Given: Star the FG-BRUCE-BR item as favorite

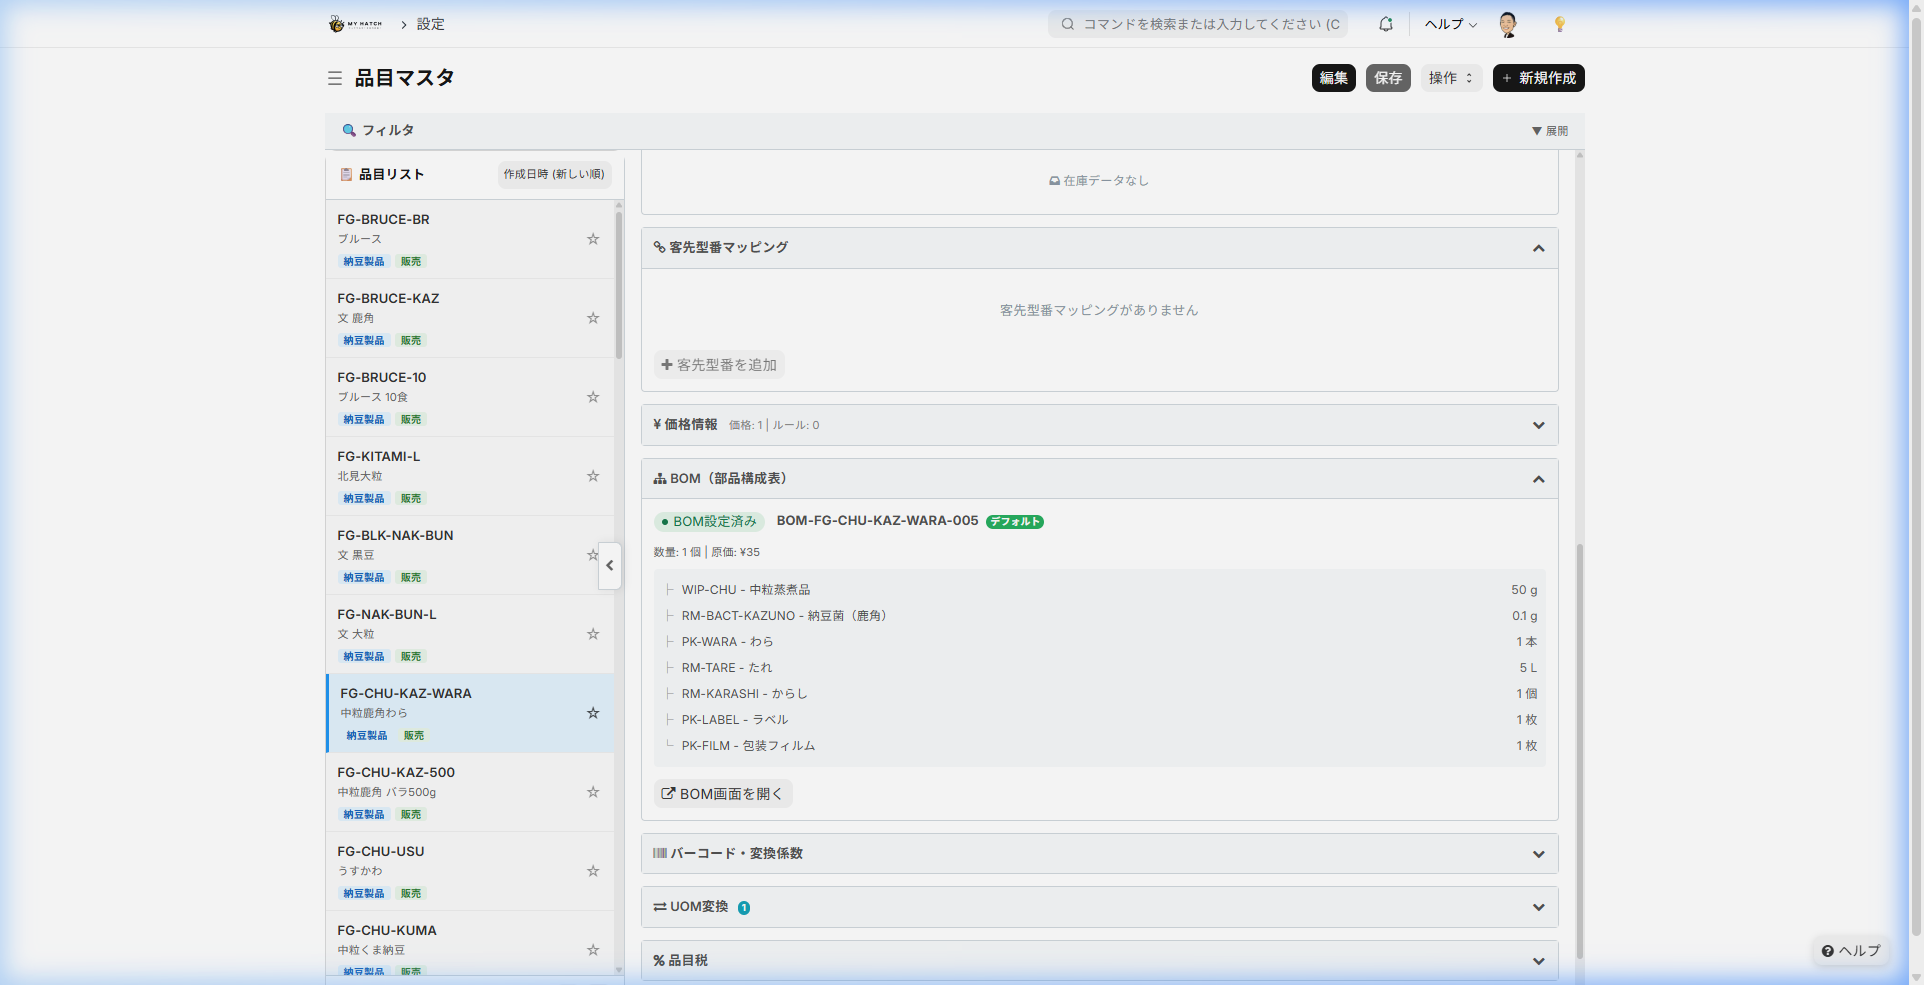Looking at the screenshot, I should pos(593,239).
